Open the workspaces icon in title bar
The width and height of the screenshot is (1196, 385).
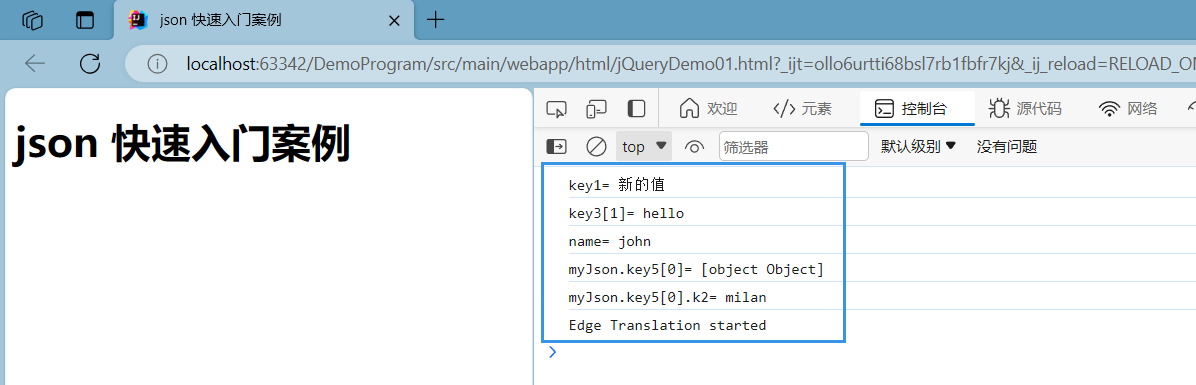32,21
